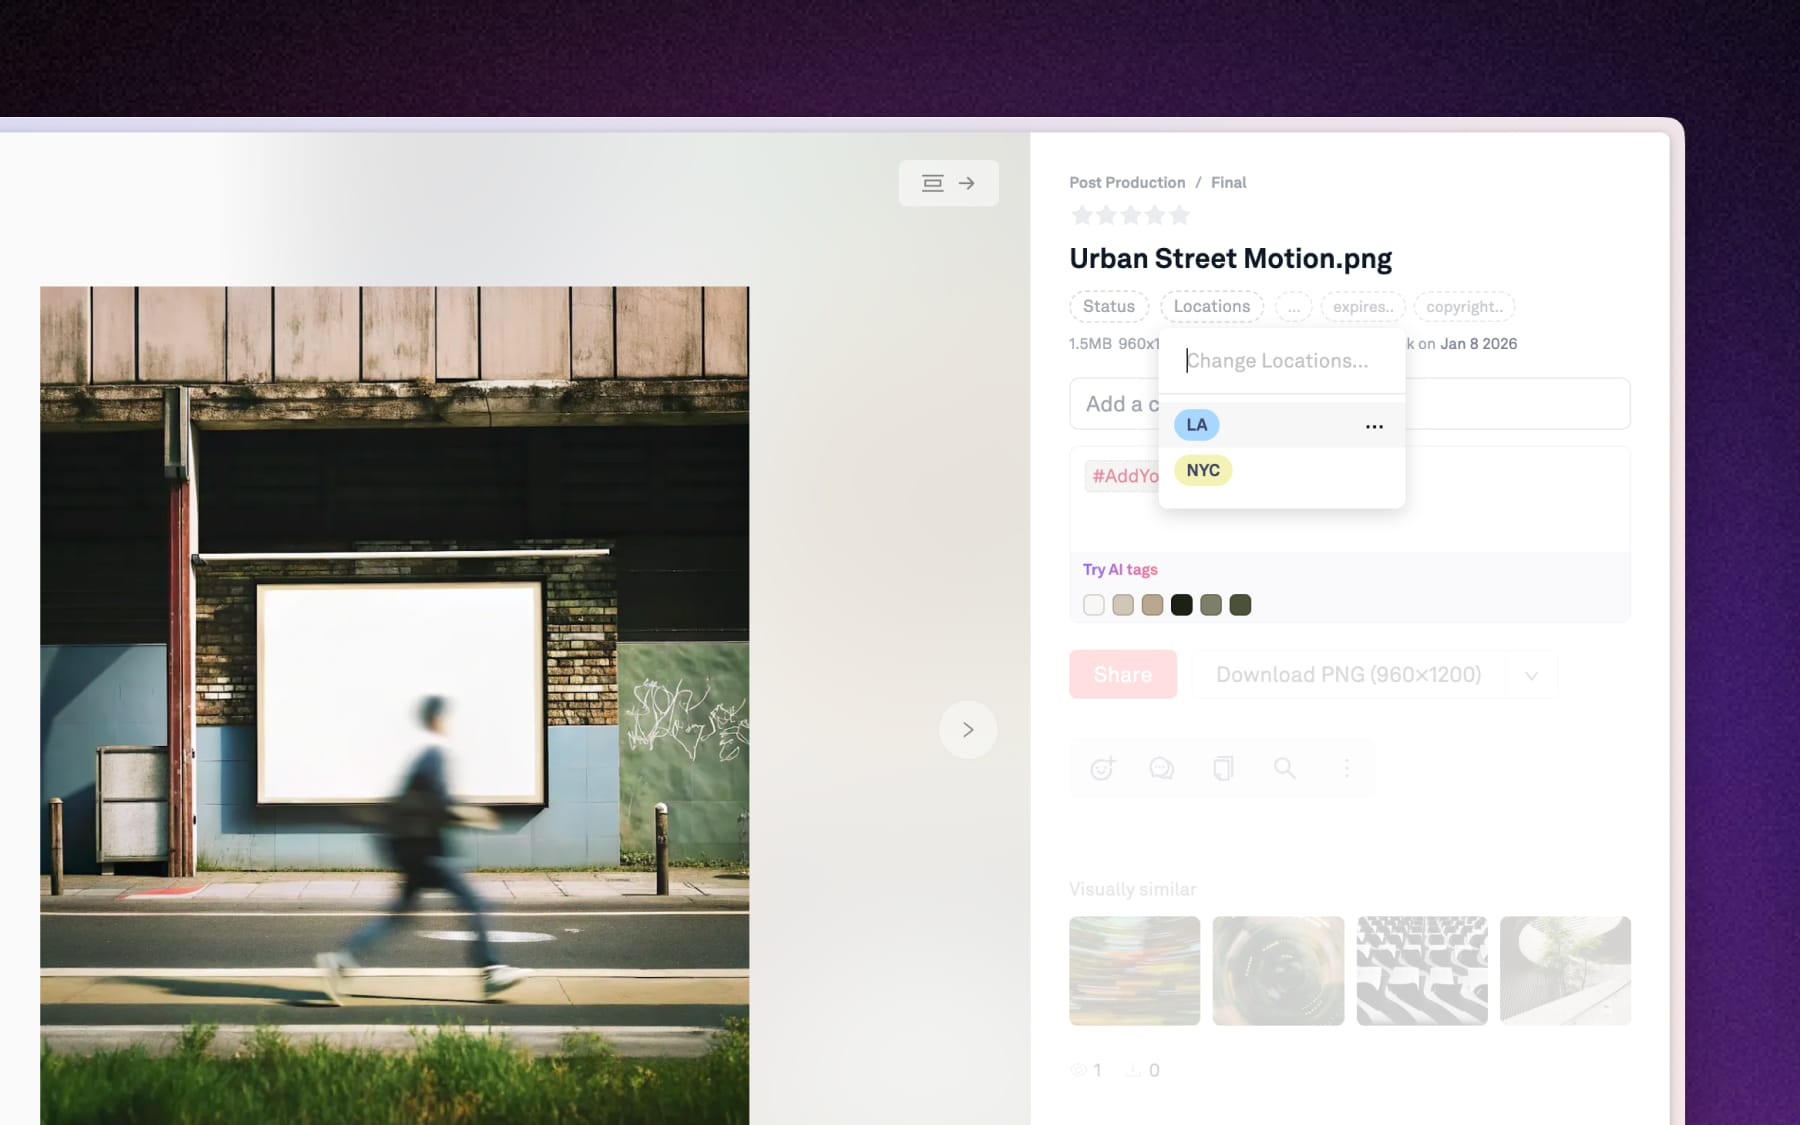Screen dimensions: 1800x1125
Task: Rate the image with the fifth star
Action: pyautogui.click(x=1180, y=216)
